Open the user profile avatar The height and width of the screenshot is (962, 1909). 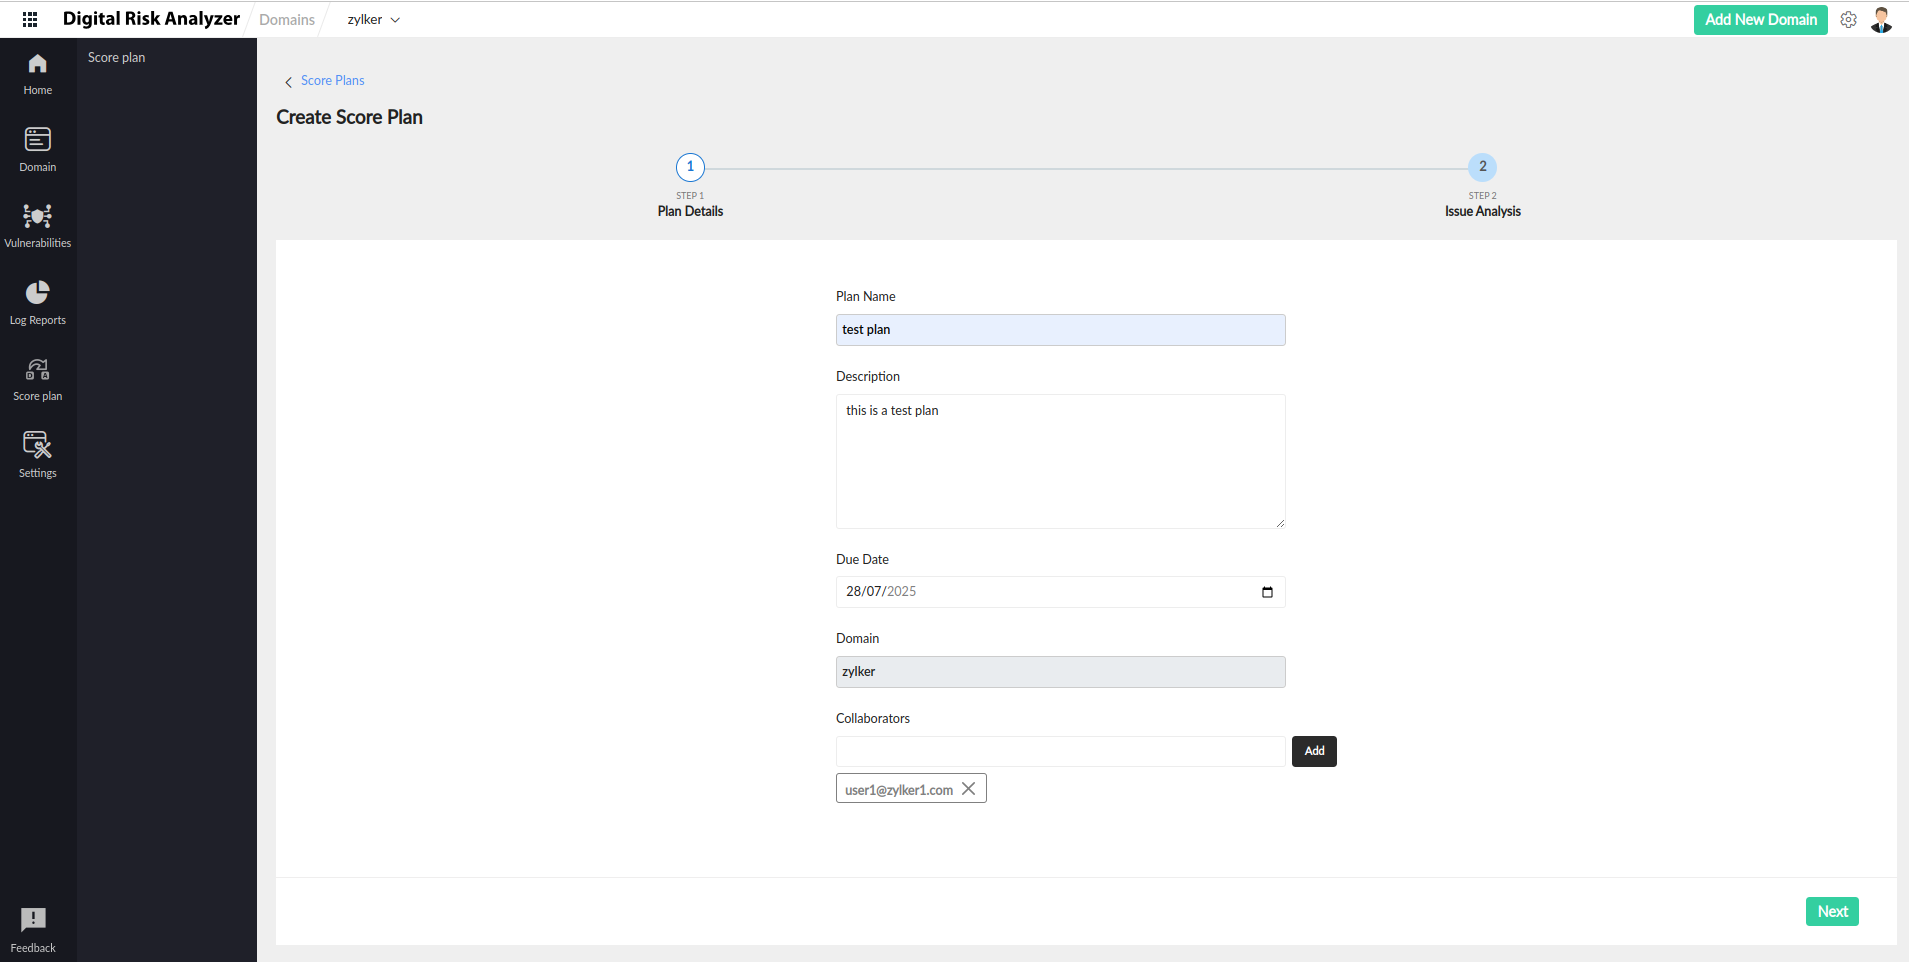(x=1881, y=20)
